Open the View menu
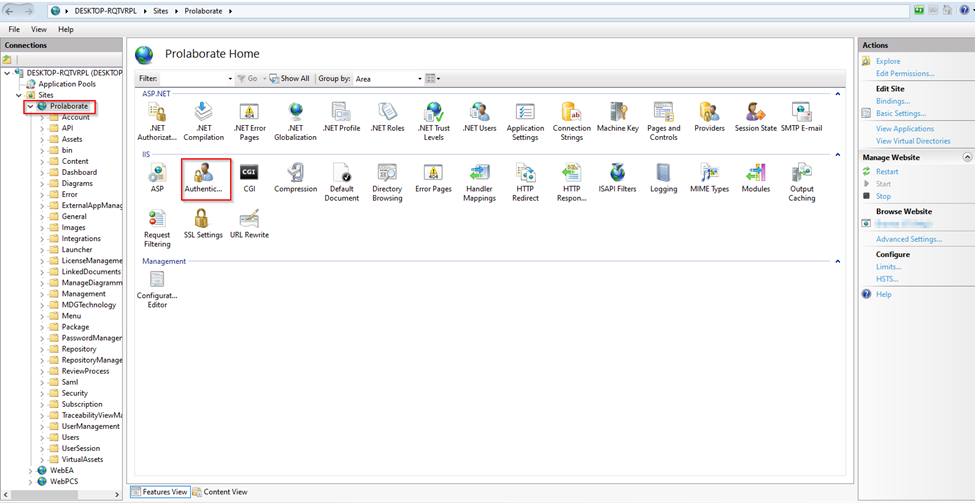Viewport: 975px width, 503px height. point(39,29)
